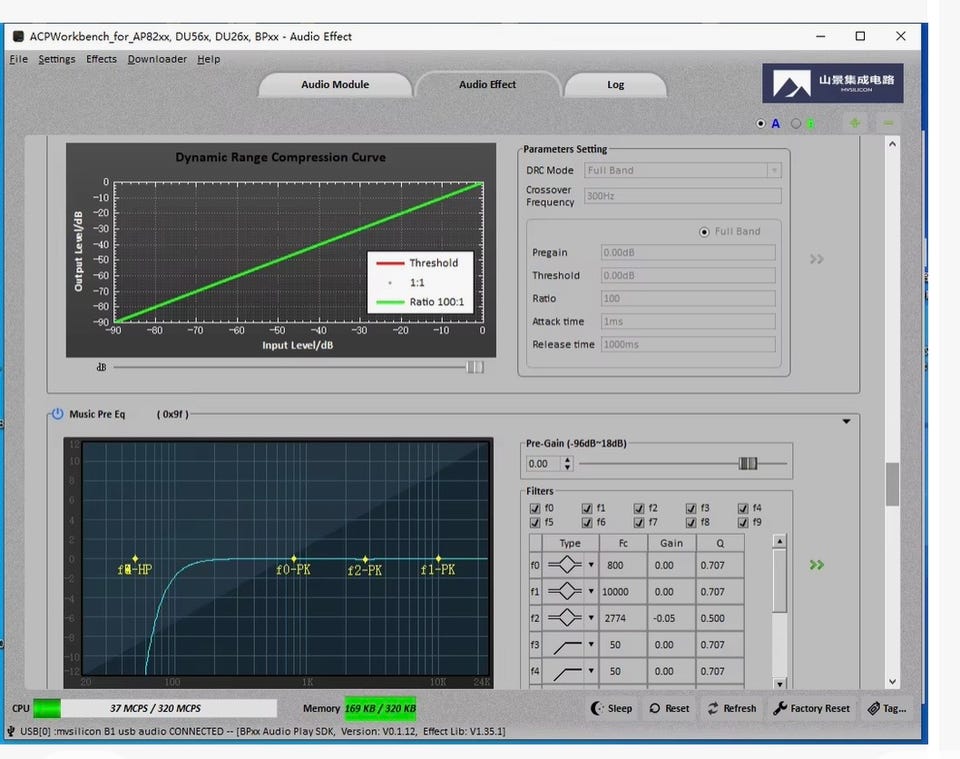The height and width of the screenshot is (759, 960).
Task: Click the grey double-arrow beside DRC parameters
Action: point(817,259)
